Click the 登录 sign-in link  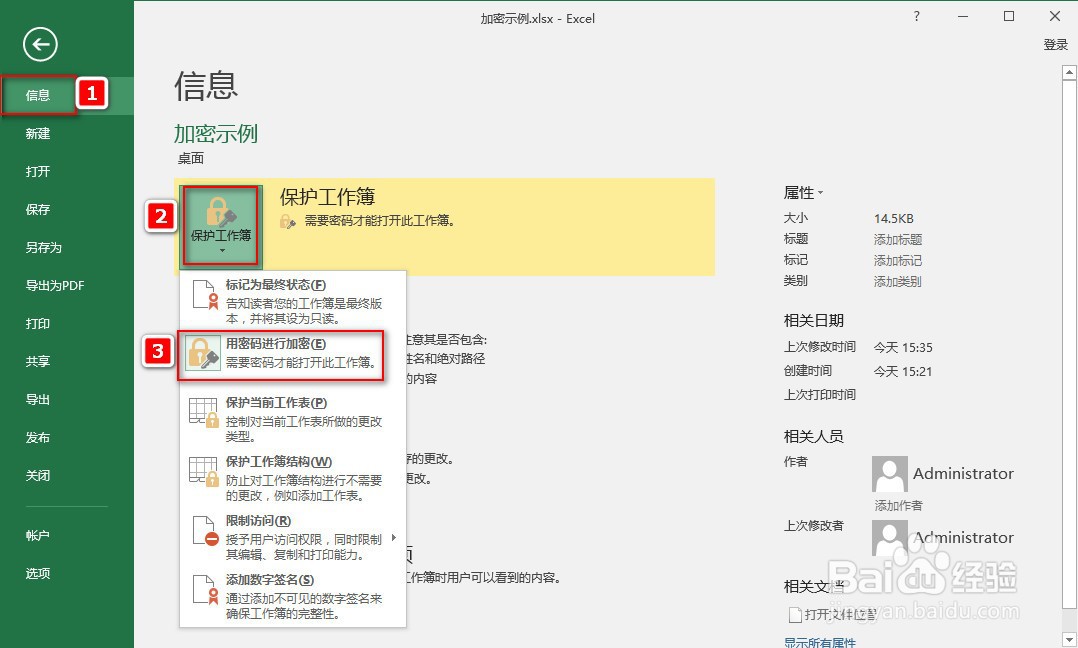tap(1055, 45)
